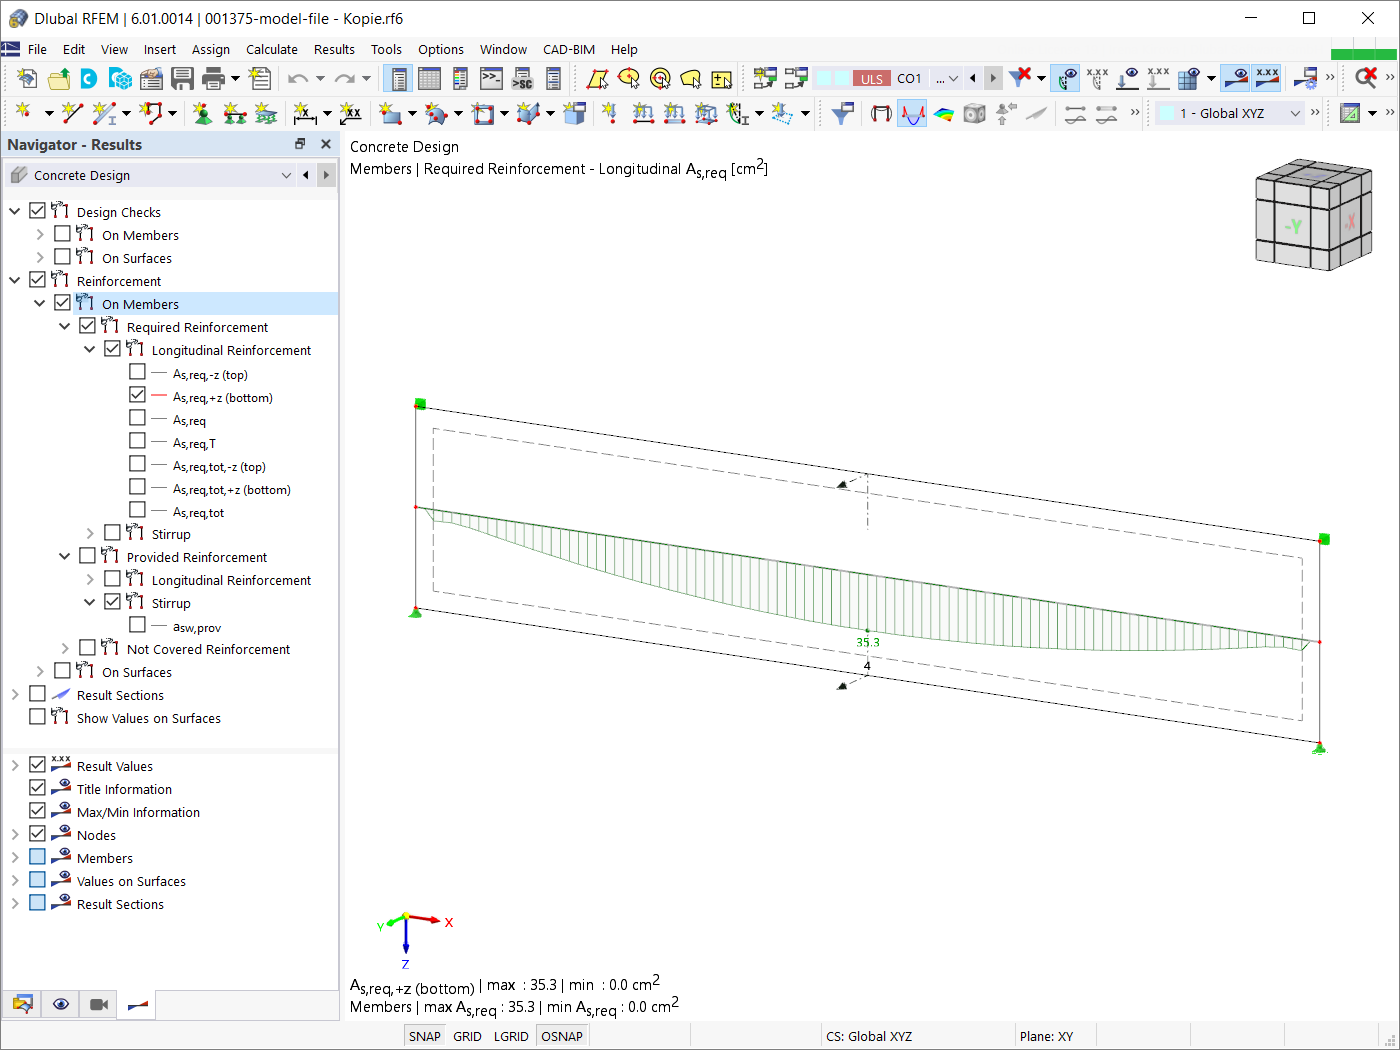Click the search-delete magnifier icon

tap(1365, 78)
